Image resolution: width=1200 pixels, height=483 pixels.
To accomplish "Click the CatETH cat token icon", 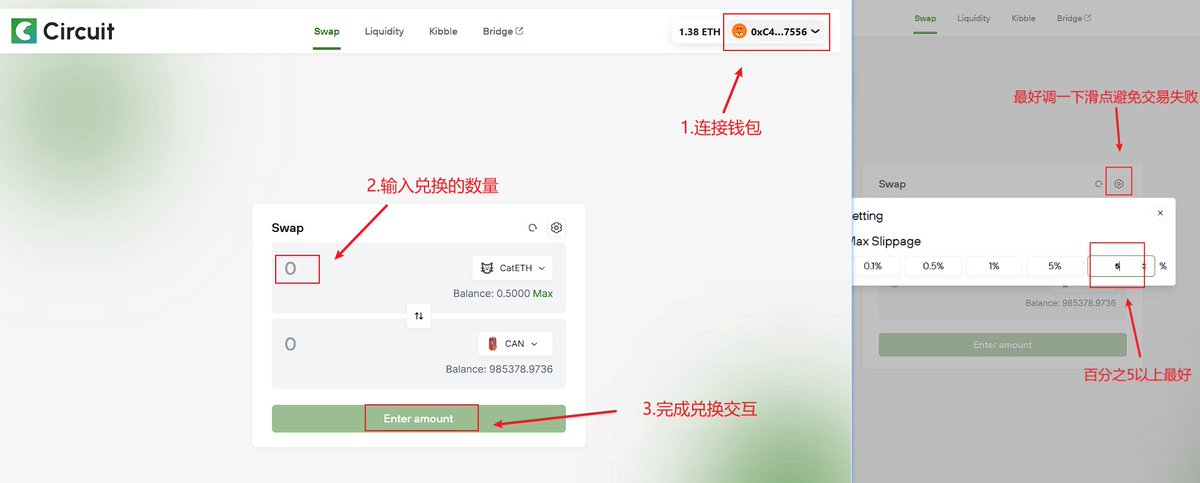I will 487,268.
